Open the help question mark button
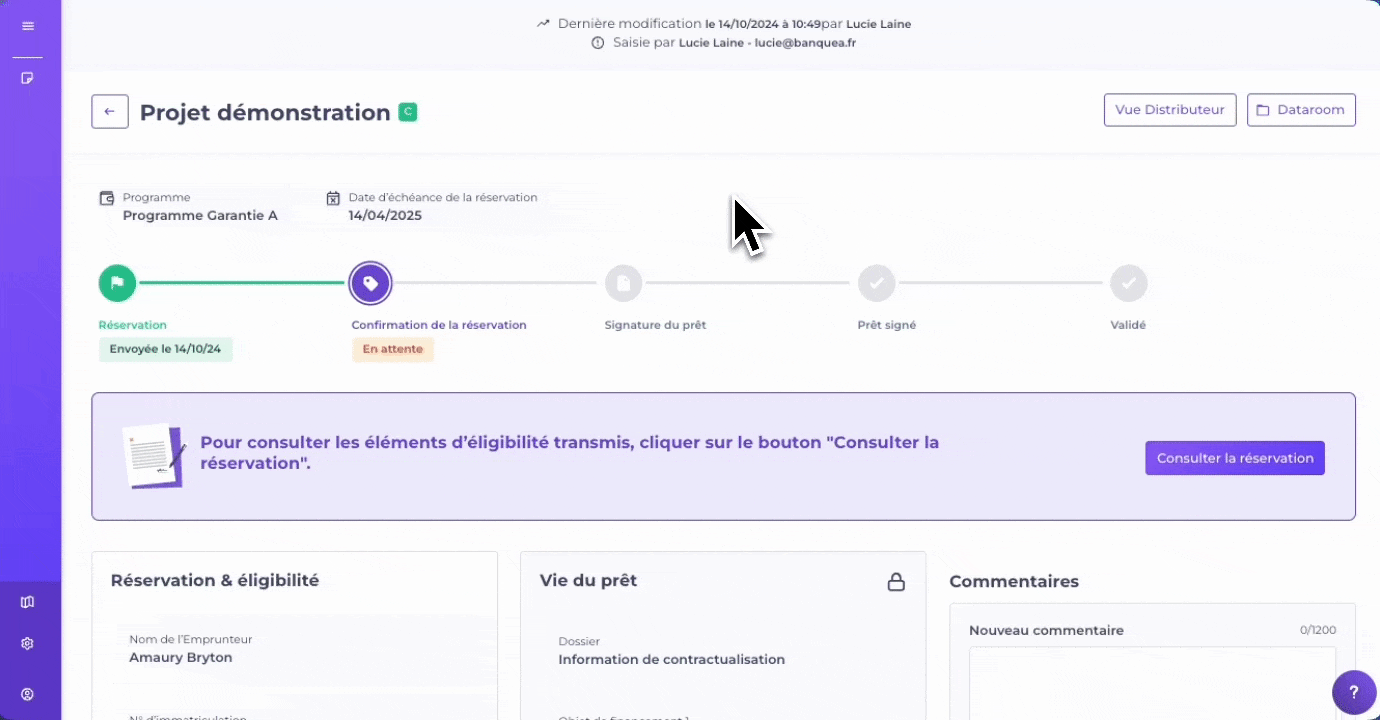 (x=1354, y=692)
